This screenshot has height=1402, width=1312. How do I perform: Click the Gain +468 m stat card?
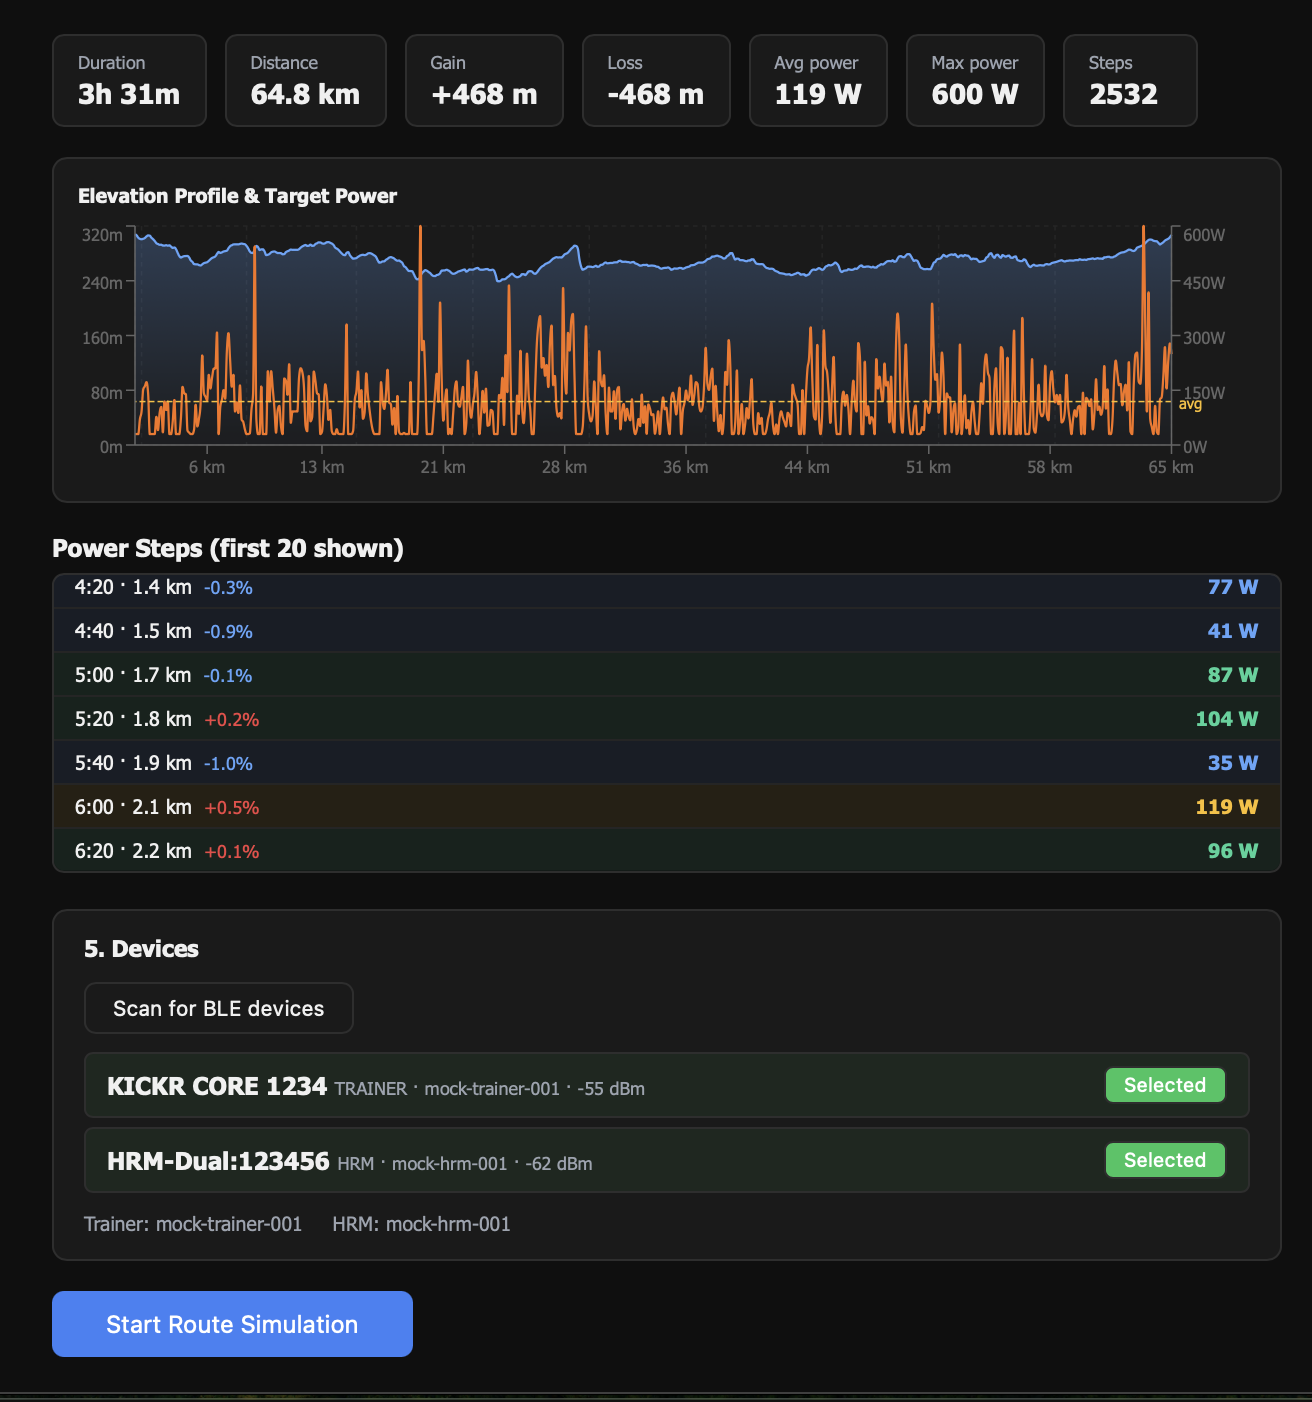tap(484, 81)
